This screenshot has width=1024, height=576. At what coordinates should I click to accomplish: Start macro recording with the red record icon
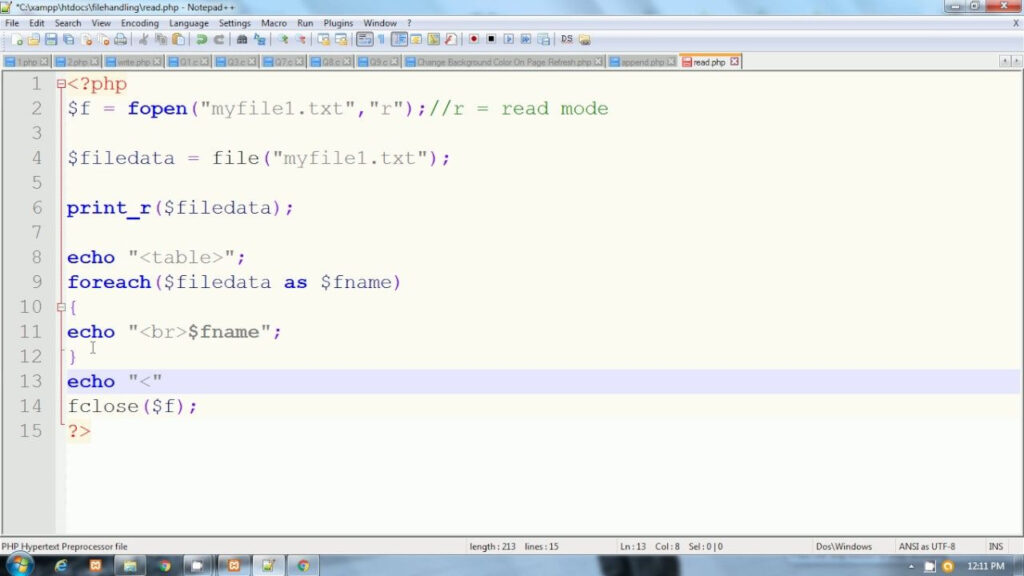[x=473, y=40]
